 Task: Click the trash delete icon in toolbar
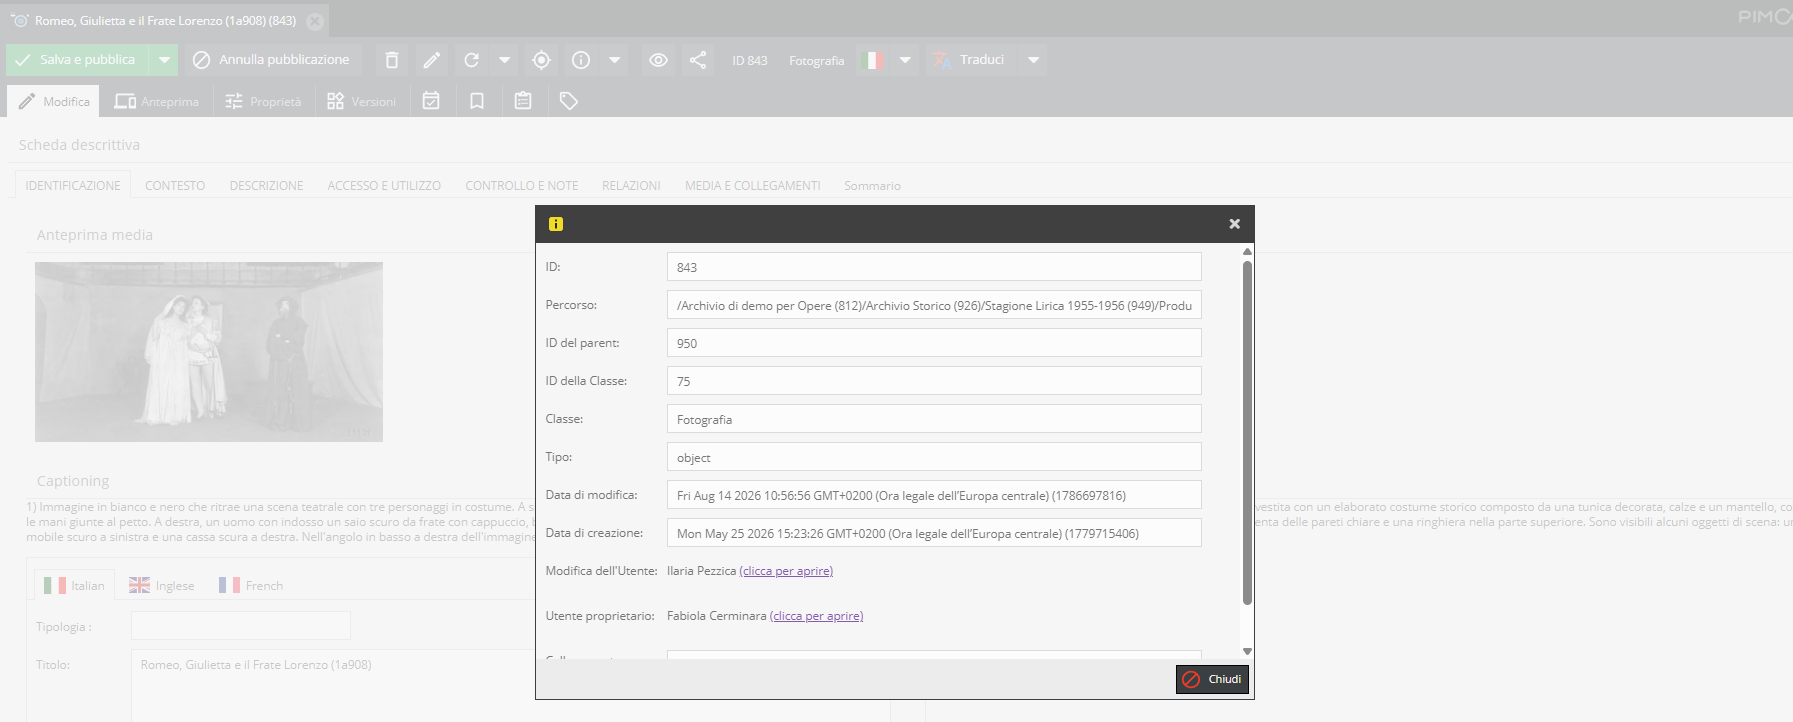pyautogui.click(x=392, y=60)
